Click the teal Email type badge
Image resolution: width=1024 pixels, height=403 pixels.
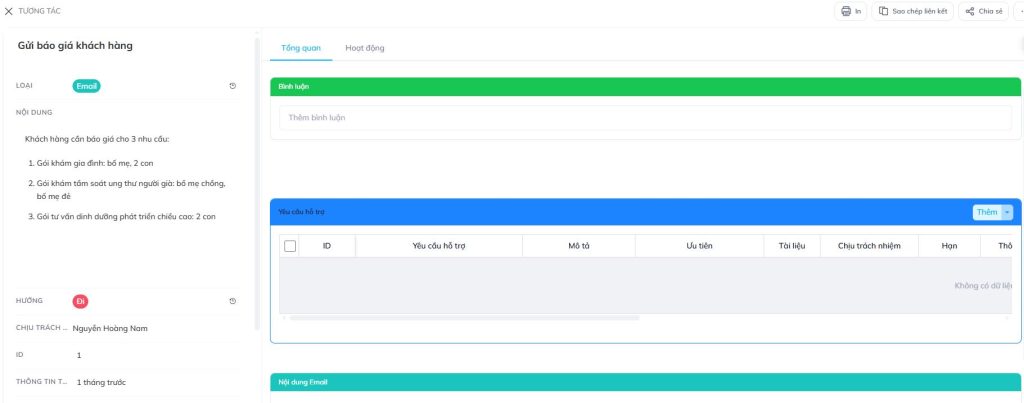pyautogui.click(x=87, y=86)
